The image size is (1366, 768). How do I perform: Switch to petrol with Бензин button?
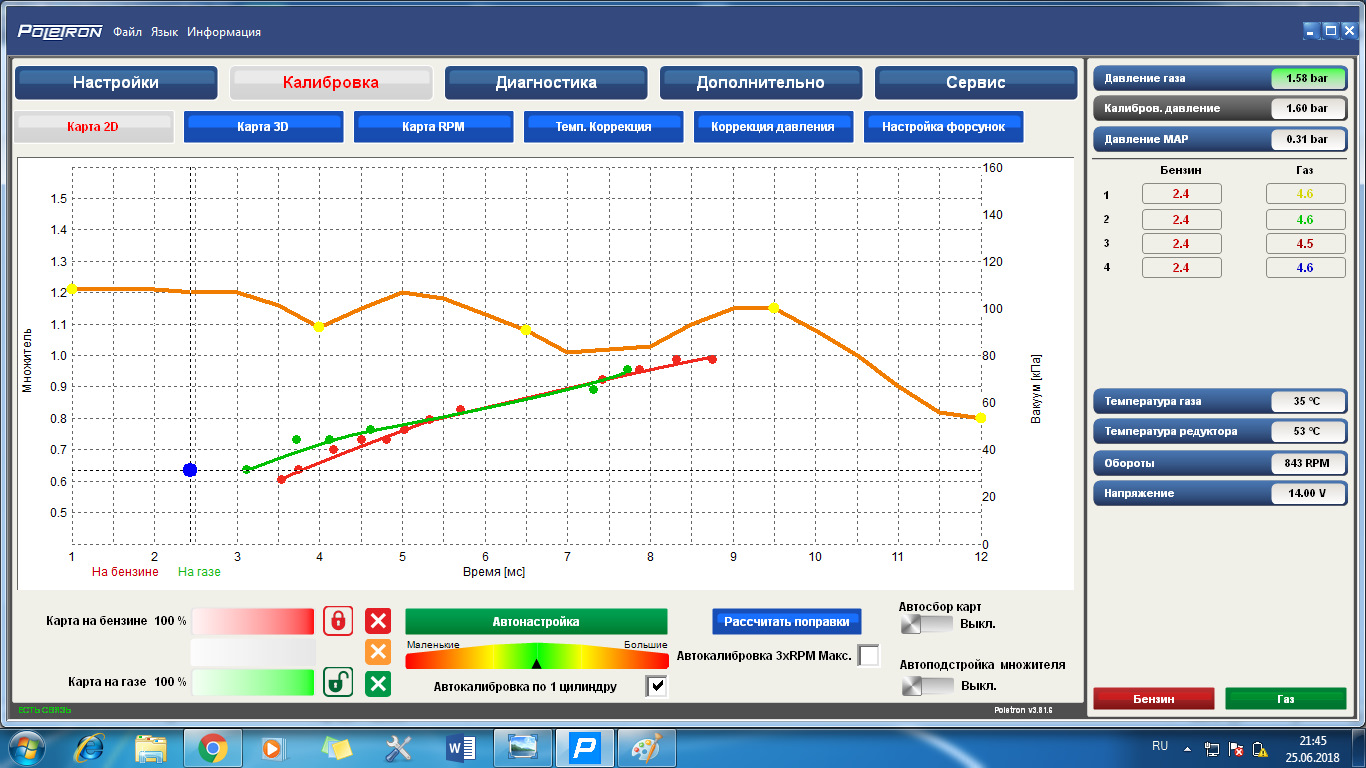coord(1154,699)
